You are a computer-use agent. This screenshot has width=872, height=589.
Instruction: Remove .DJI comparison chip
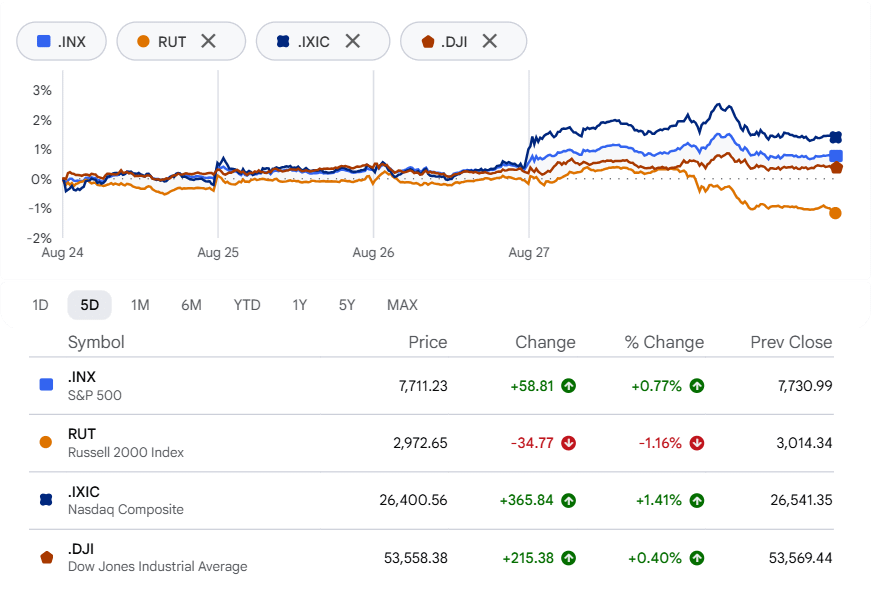coord(489,41)
